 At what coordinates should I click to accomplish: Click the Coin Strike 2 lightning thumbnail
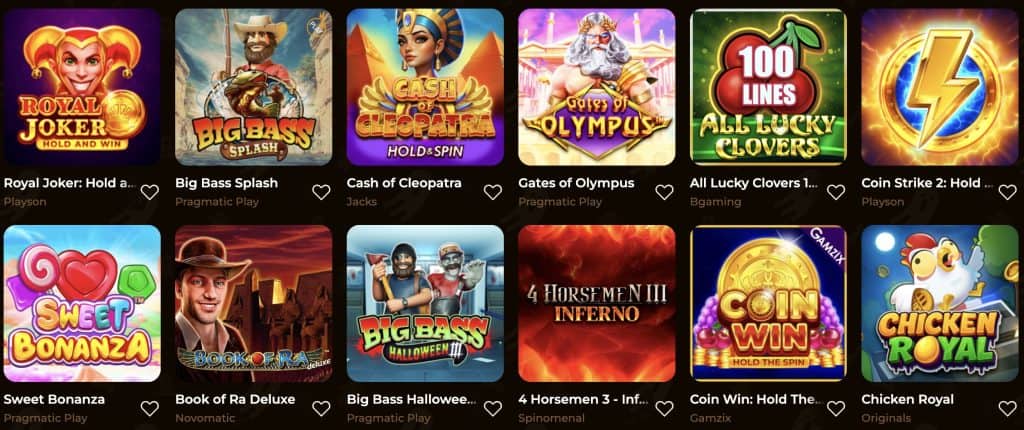click(940, 87)
